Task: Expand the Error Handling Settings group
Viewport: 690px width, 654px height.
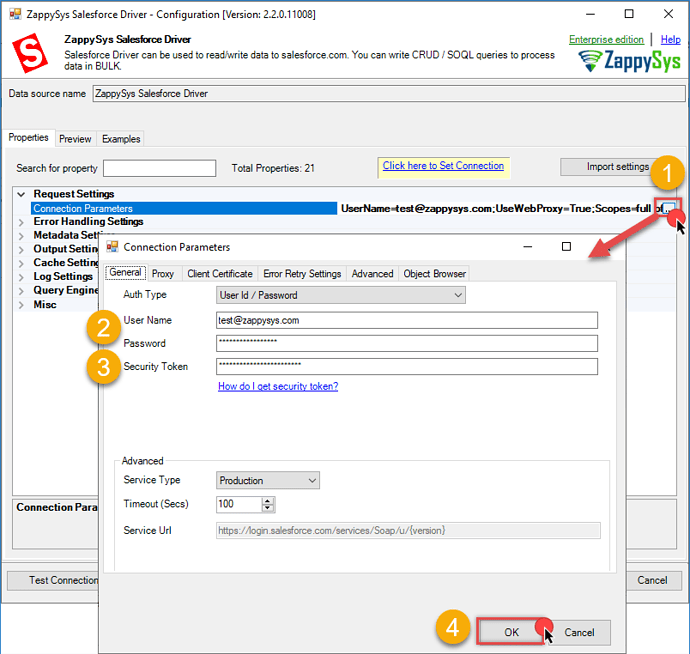Action: 21,222
